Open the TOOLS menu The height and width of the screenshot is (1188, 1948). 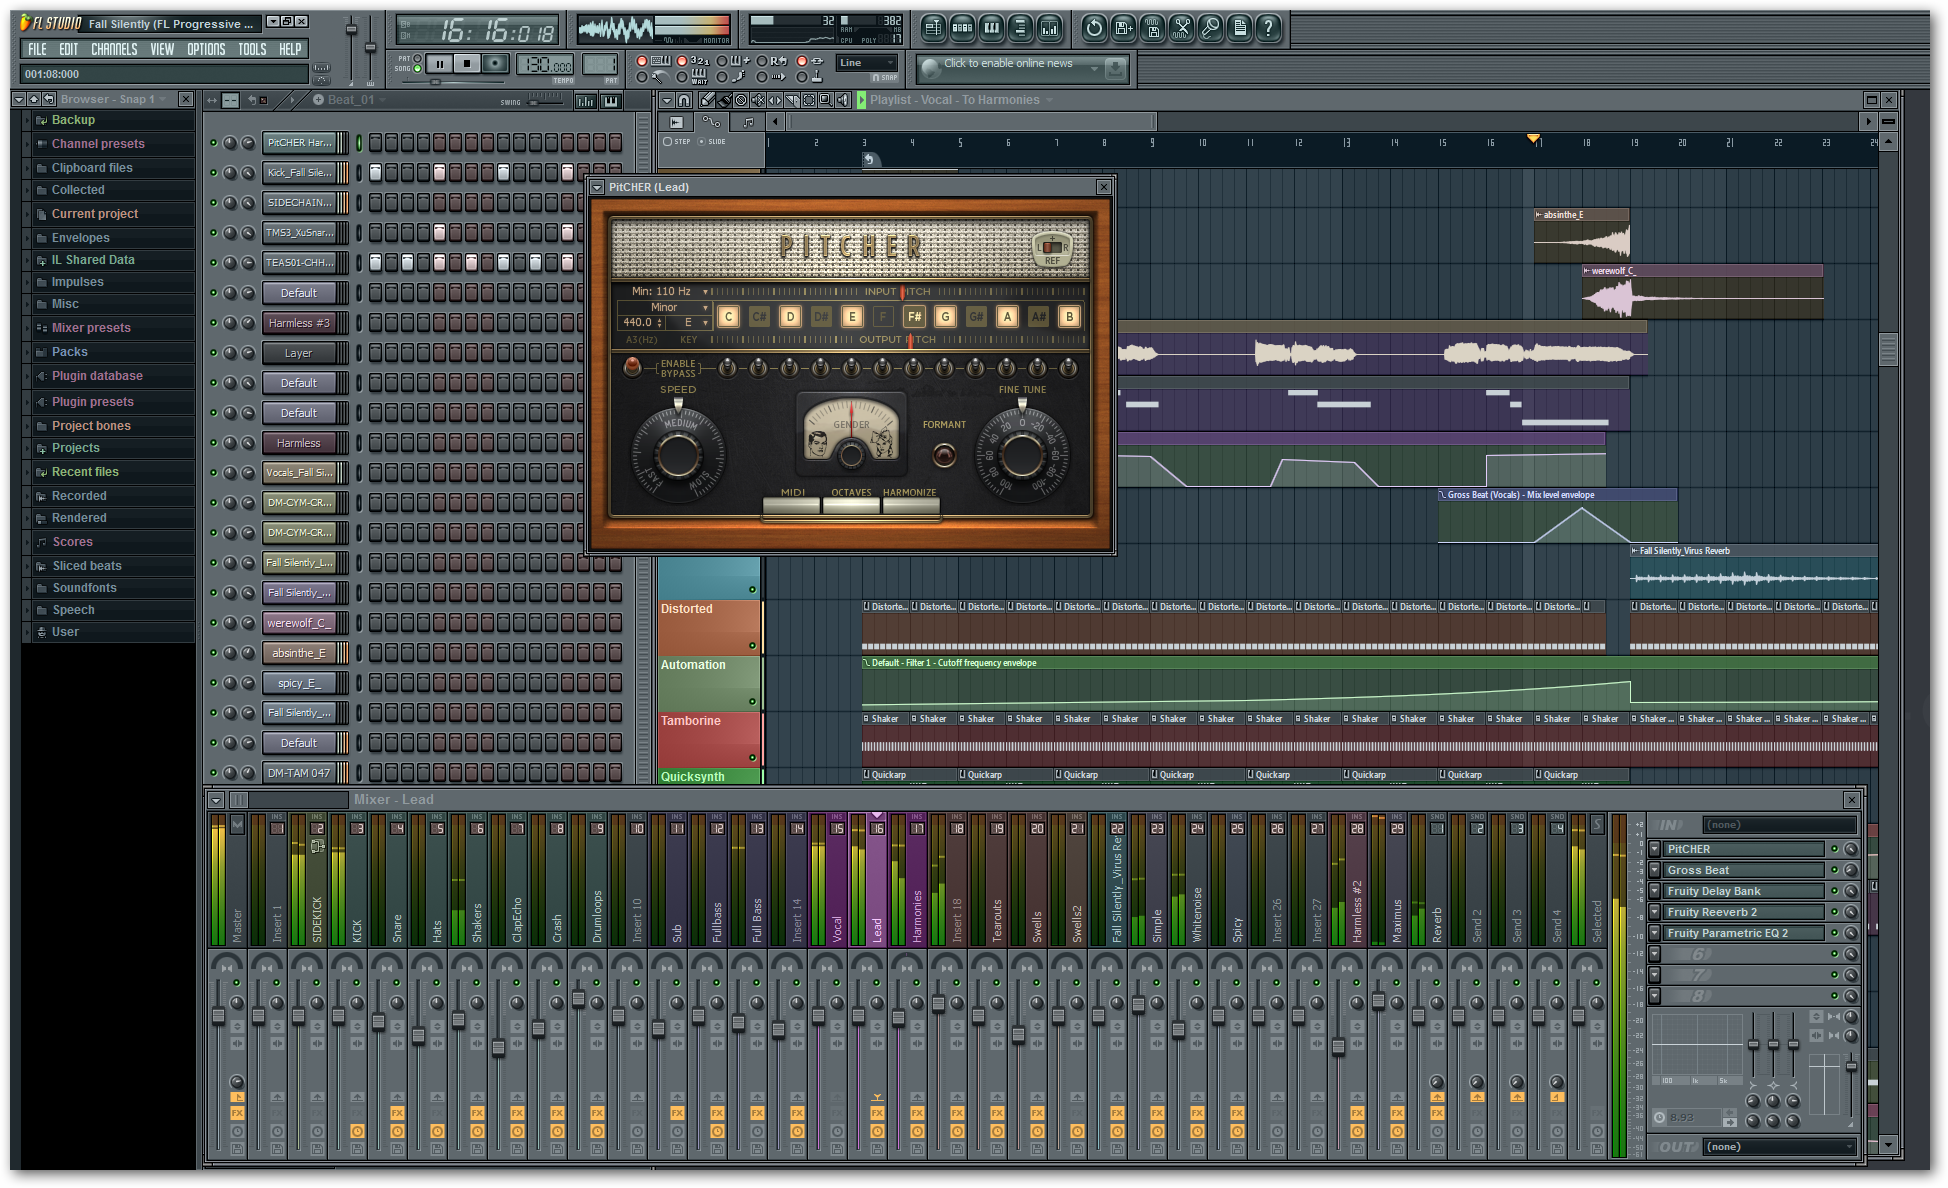[251, 49]
